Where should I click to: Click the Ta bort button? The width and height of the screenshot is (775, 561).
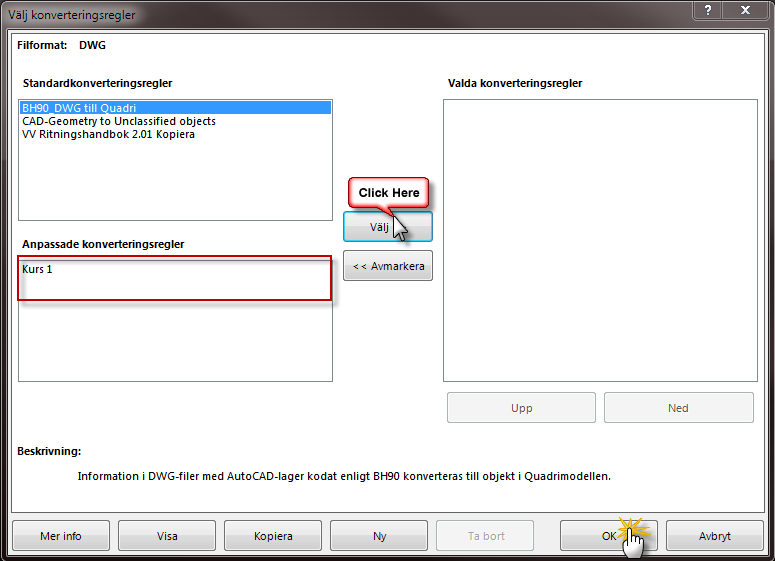pos(485,536)
